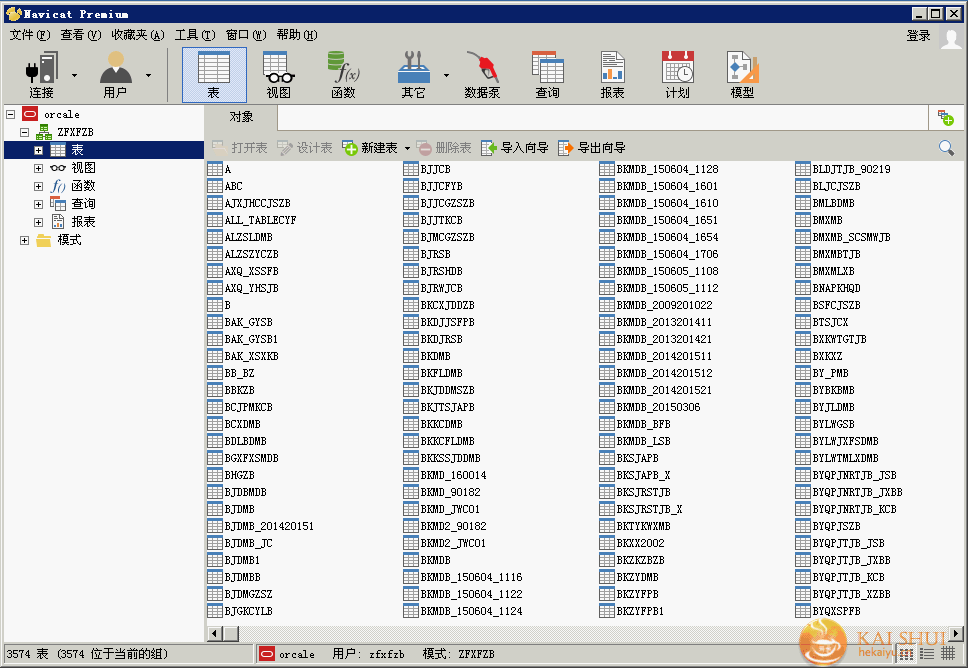This screenshot has height=668, width=968.
Task: Click the table icon beside BYQXSFFB
Action: coord(803,611)
